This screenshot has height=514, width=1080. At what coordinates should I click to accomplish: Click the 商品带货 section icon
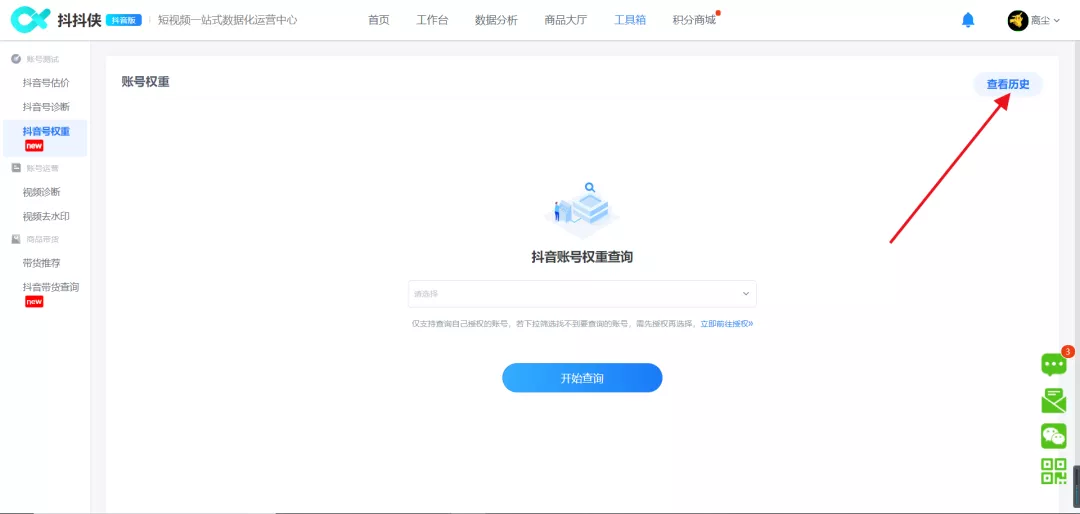[x=16, y=238]
